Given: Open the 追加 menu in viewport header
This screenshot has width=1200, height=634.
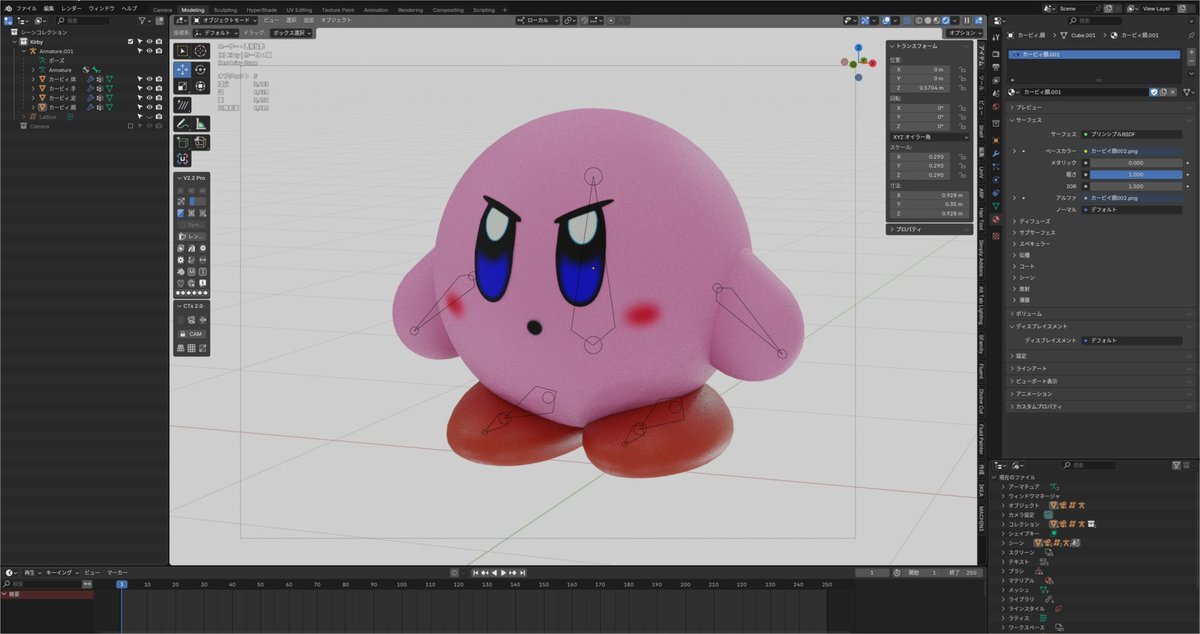Looking at the screenshot, I should pyautogui.click(x=308, y=20).
